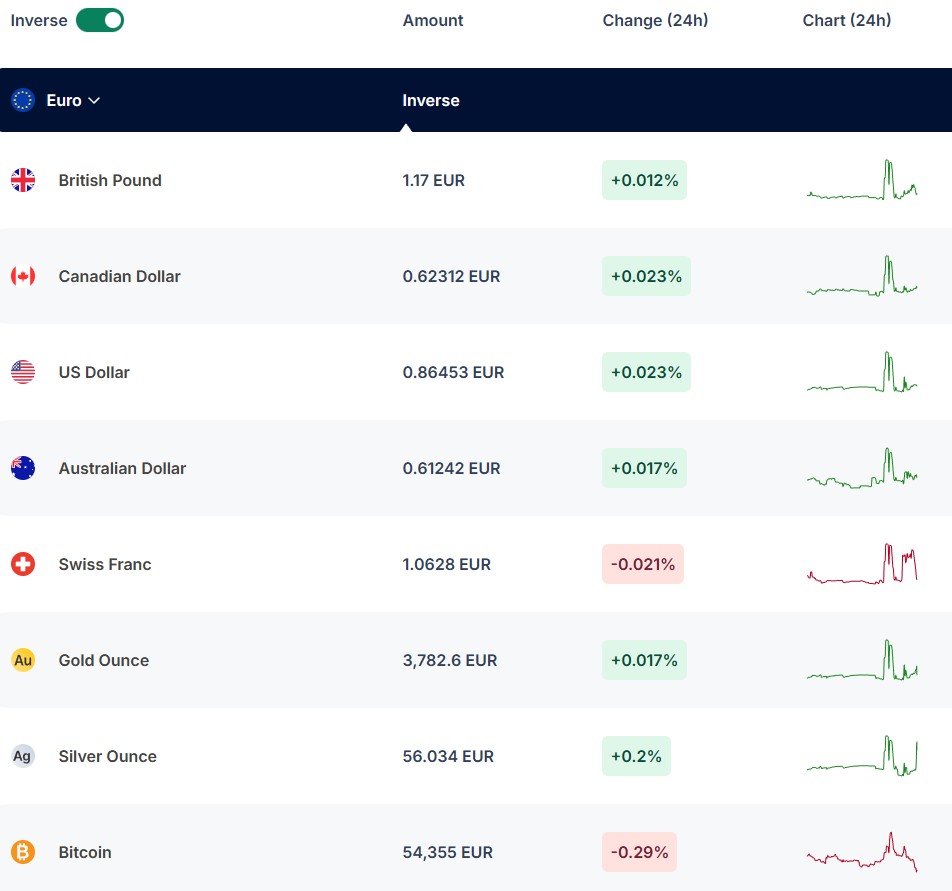
Task: Click the US Dollar flag icon
Action: 23,372
